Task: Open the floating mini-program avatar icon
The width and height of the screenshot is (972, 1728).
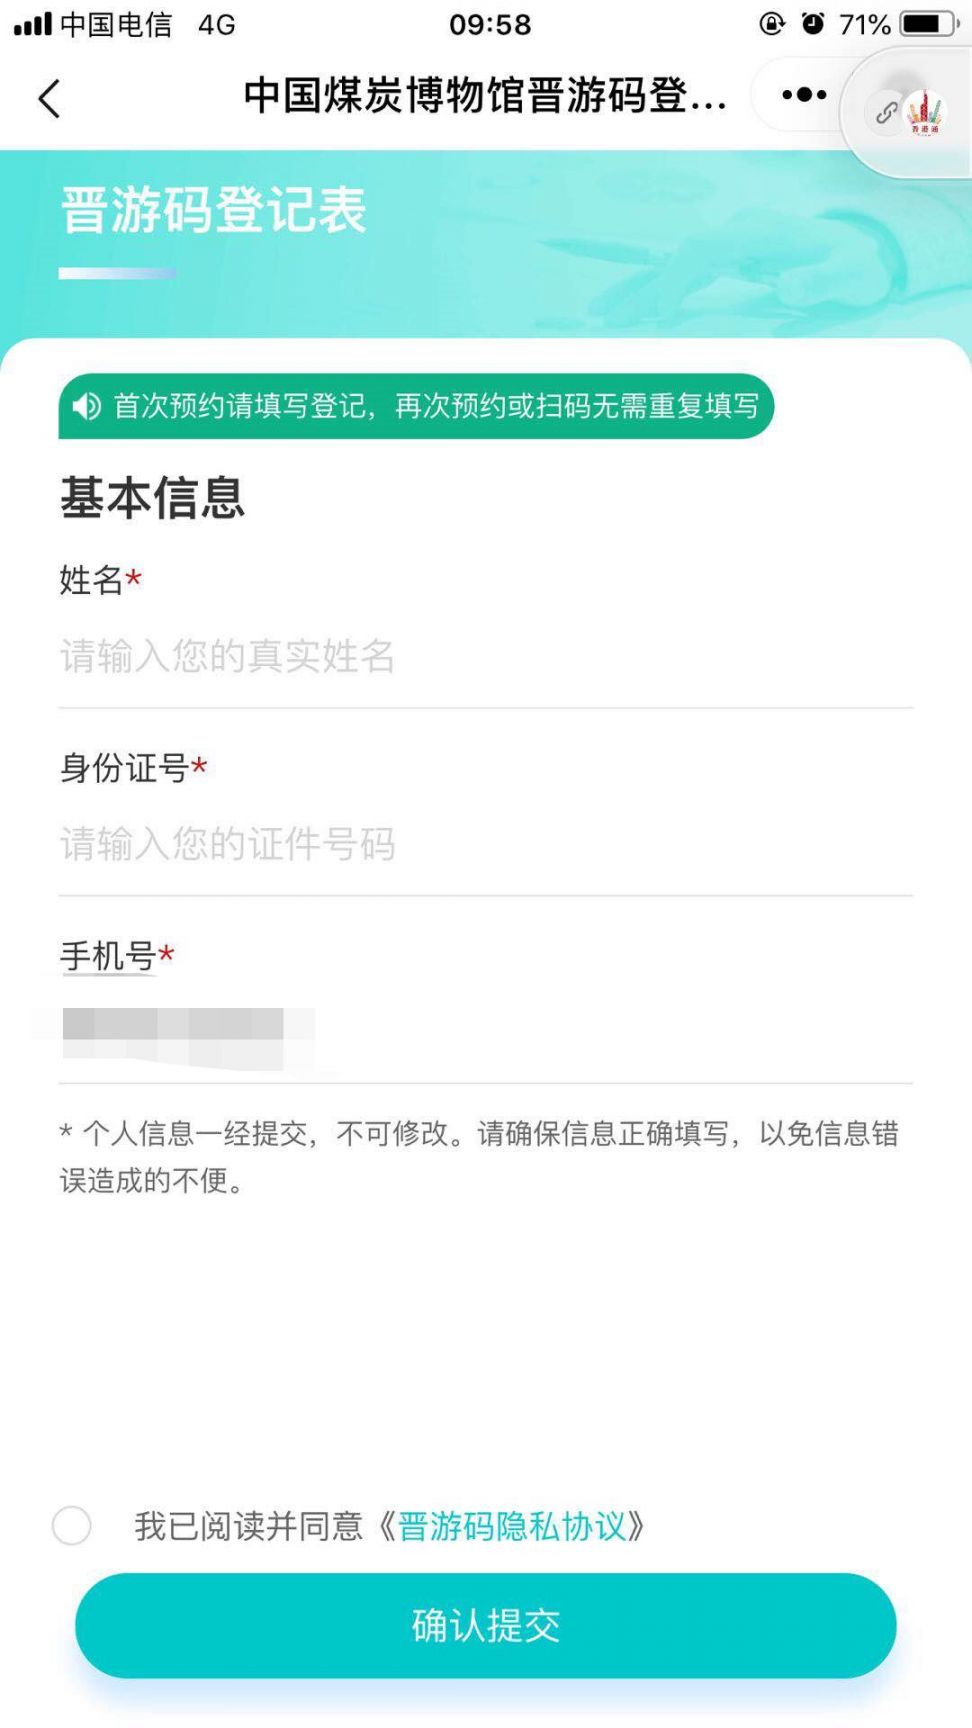Action: click(924, 112)
